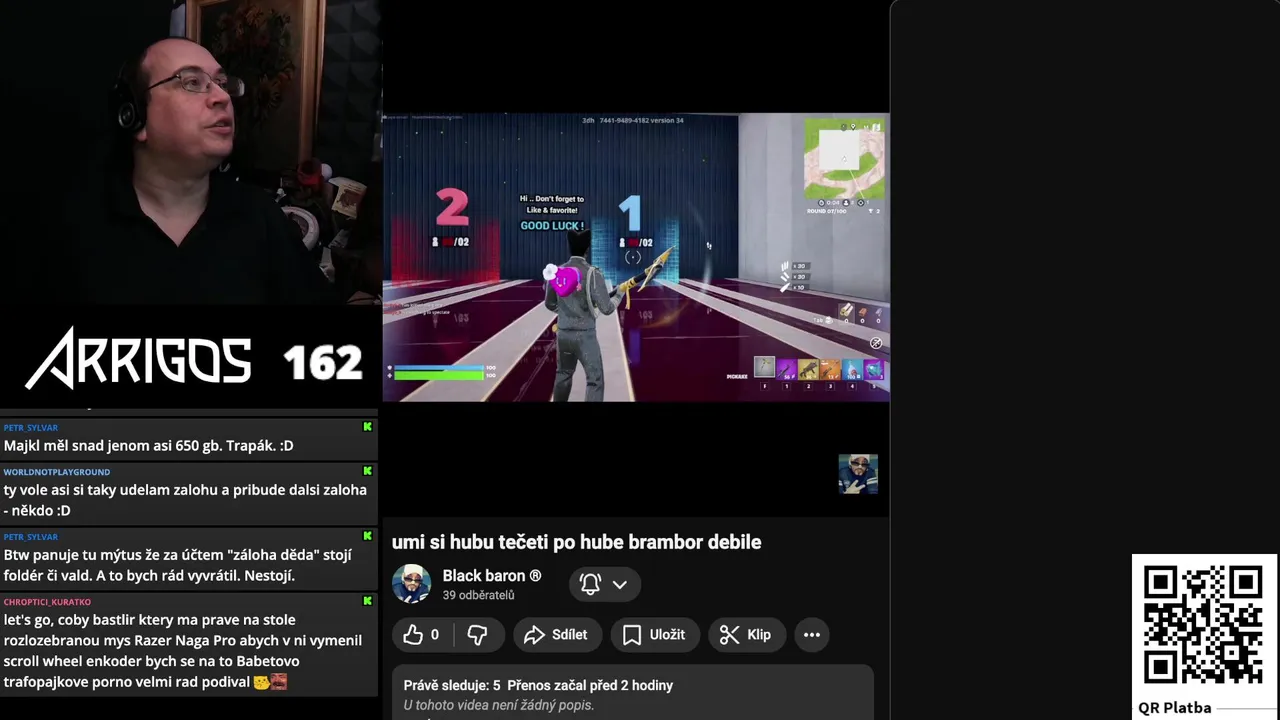
Task: Click Kick icon beside WORLDNOTPLAYGROUND message
Action: [367, 471]
